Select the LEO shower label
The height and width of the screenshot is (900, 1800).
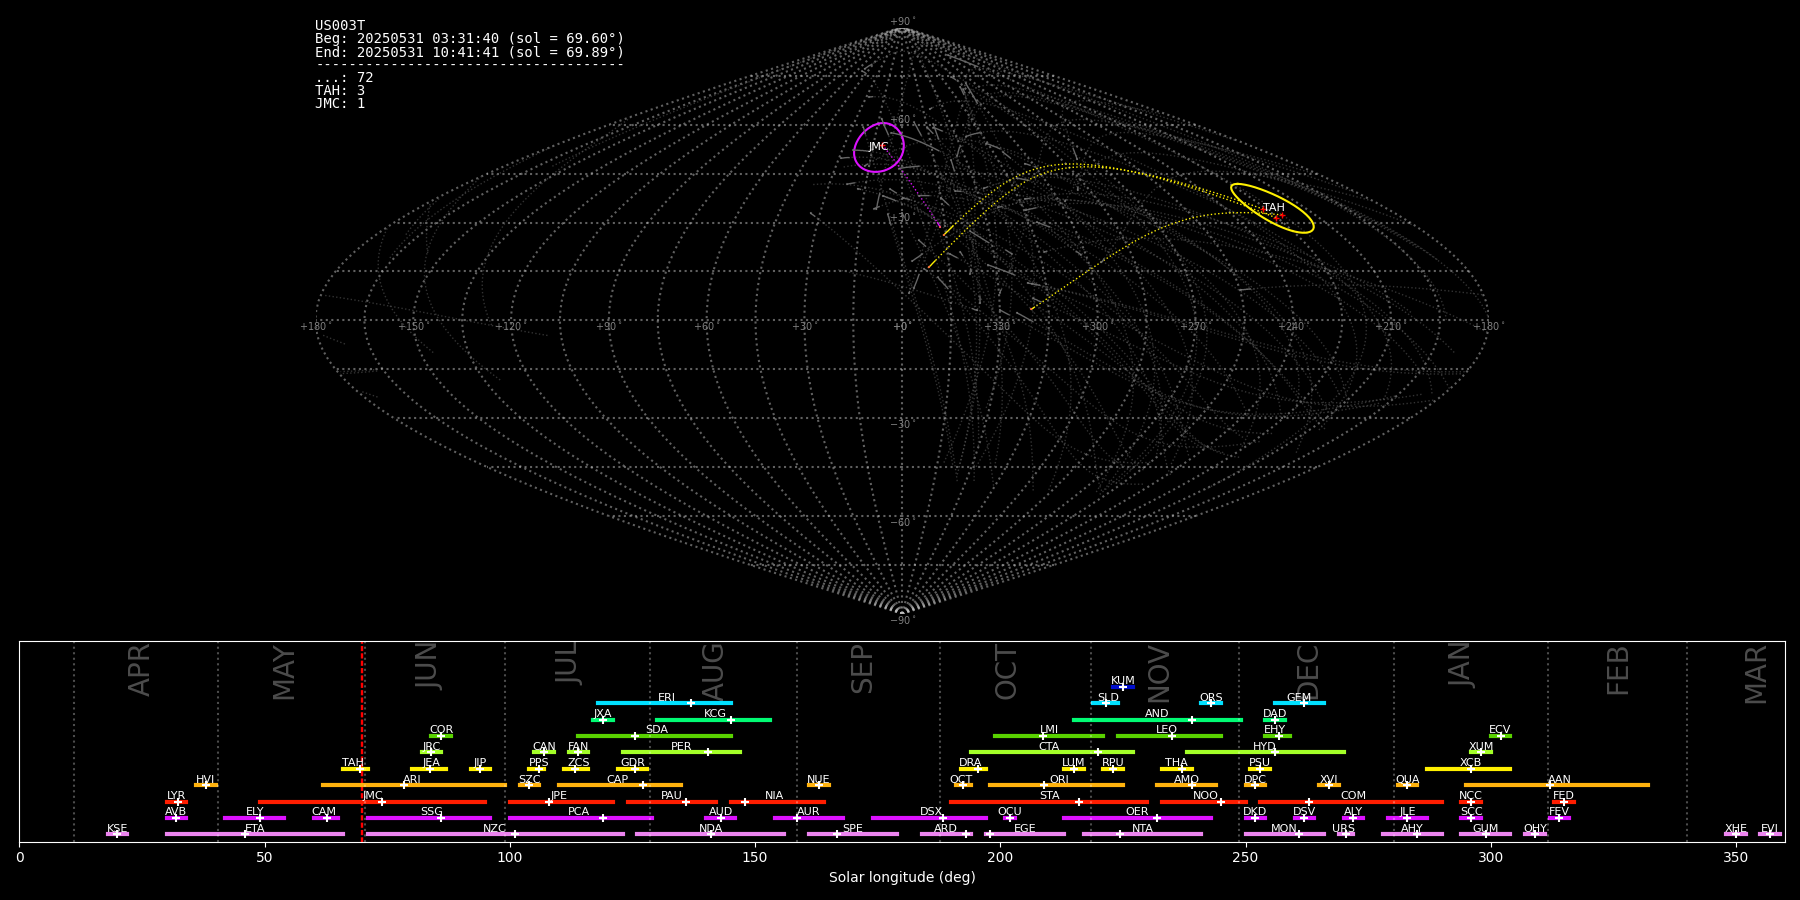[x=1167, y=730]
